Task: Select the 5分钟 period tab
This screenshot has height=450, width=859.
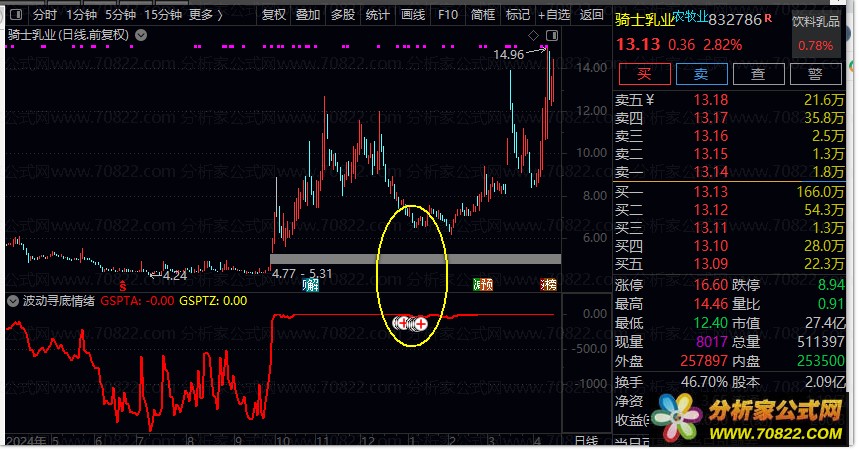Action: (121, 15)
